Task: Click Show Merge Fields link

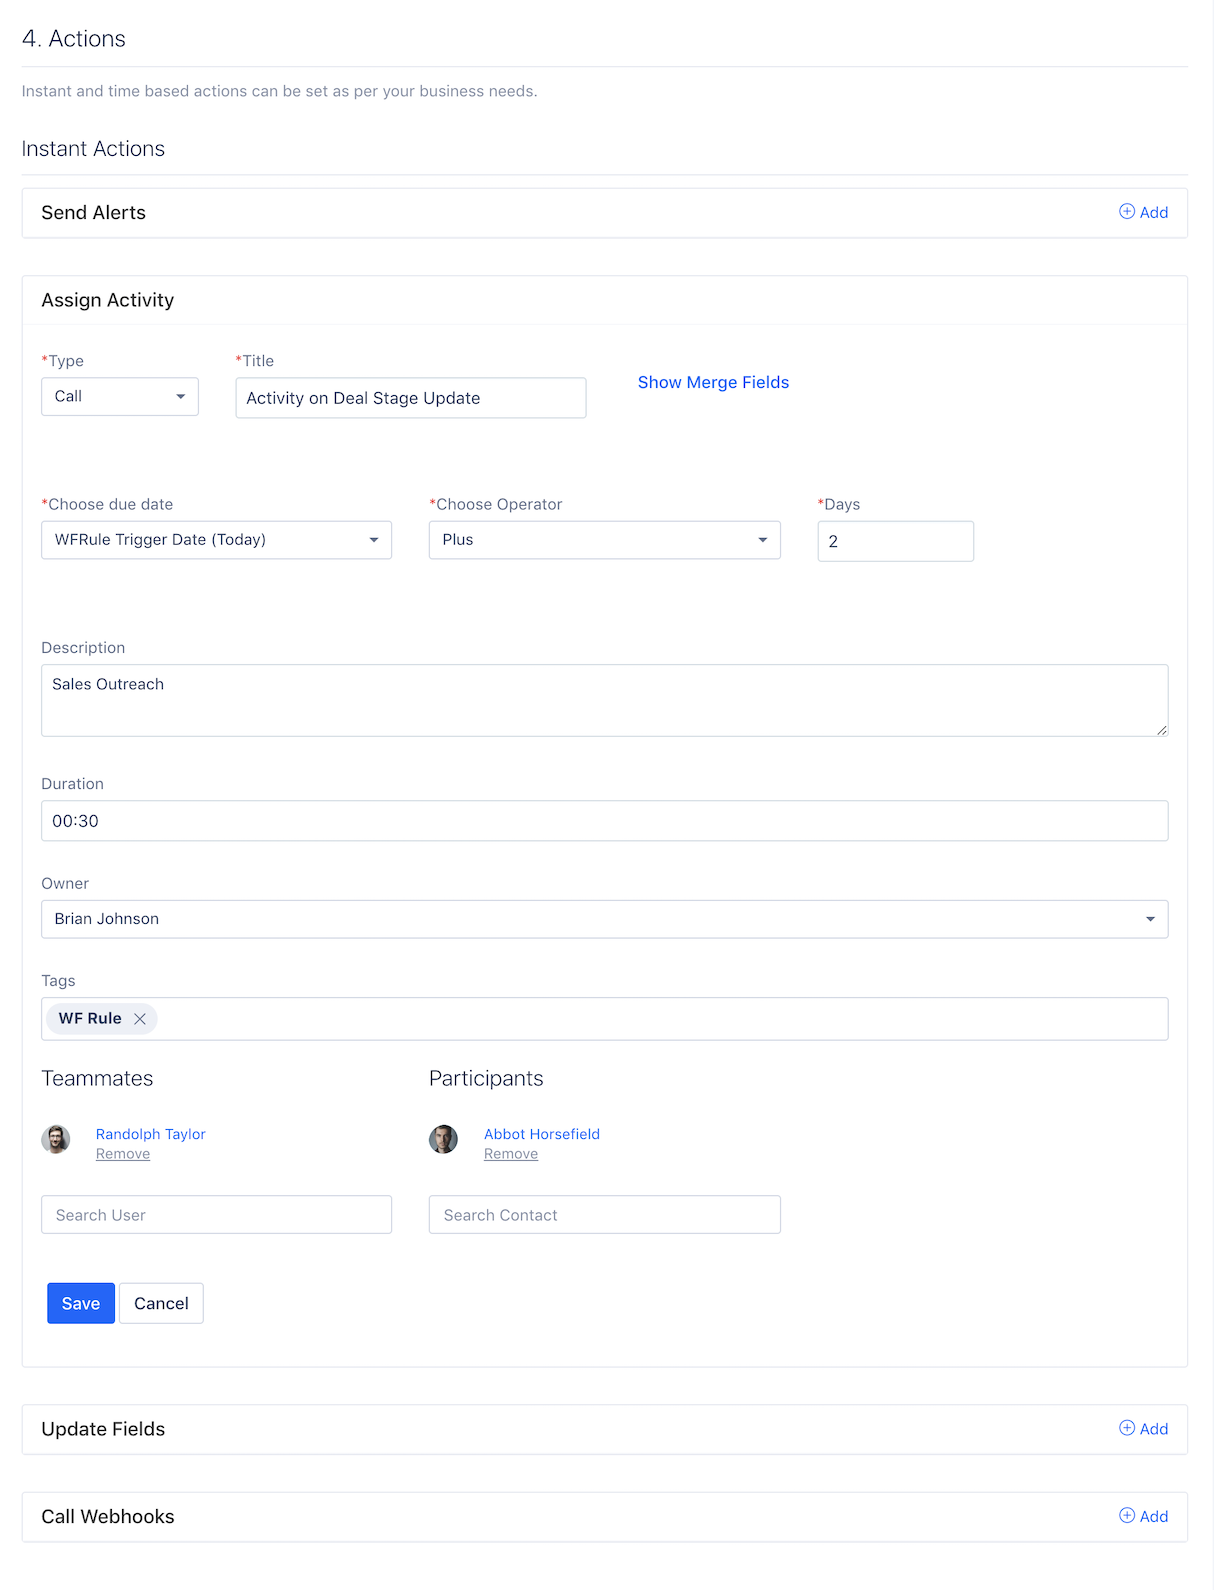Action: click(713, 382)
